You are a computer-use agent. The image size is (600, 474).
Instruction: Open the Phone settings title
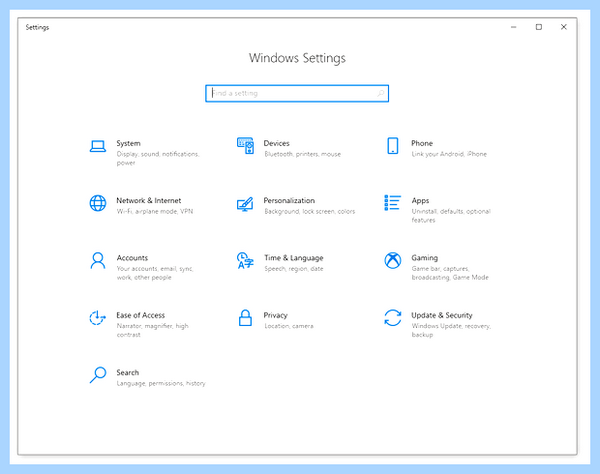[x=422, y=143]
